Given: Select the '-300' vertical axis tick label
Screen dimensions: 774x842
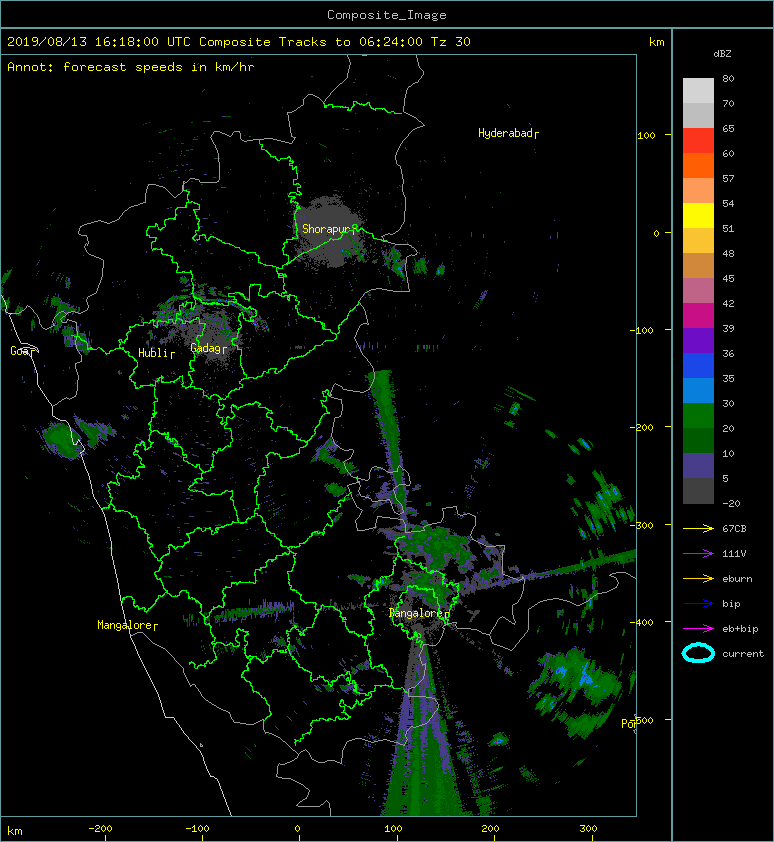Looking at the screenshot, I should tap(642, 525).
